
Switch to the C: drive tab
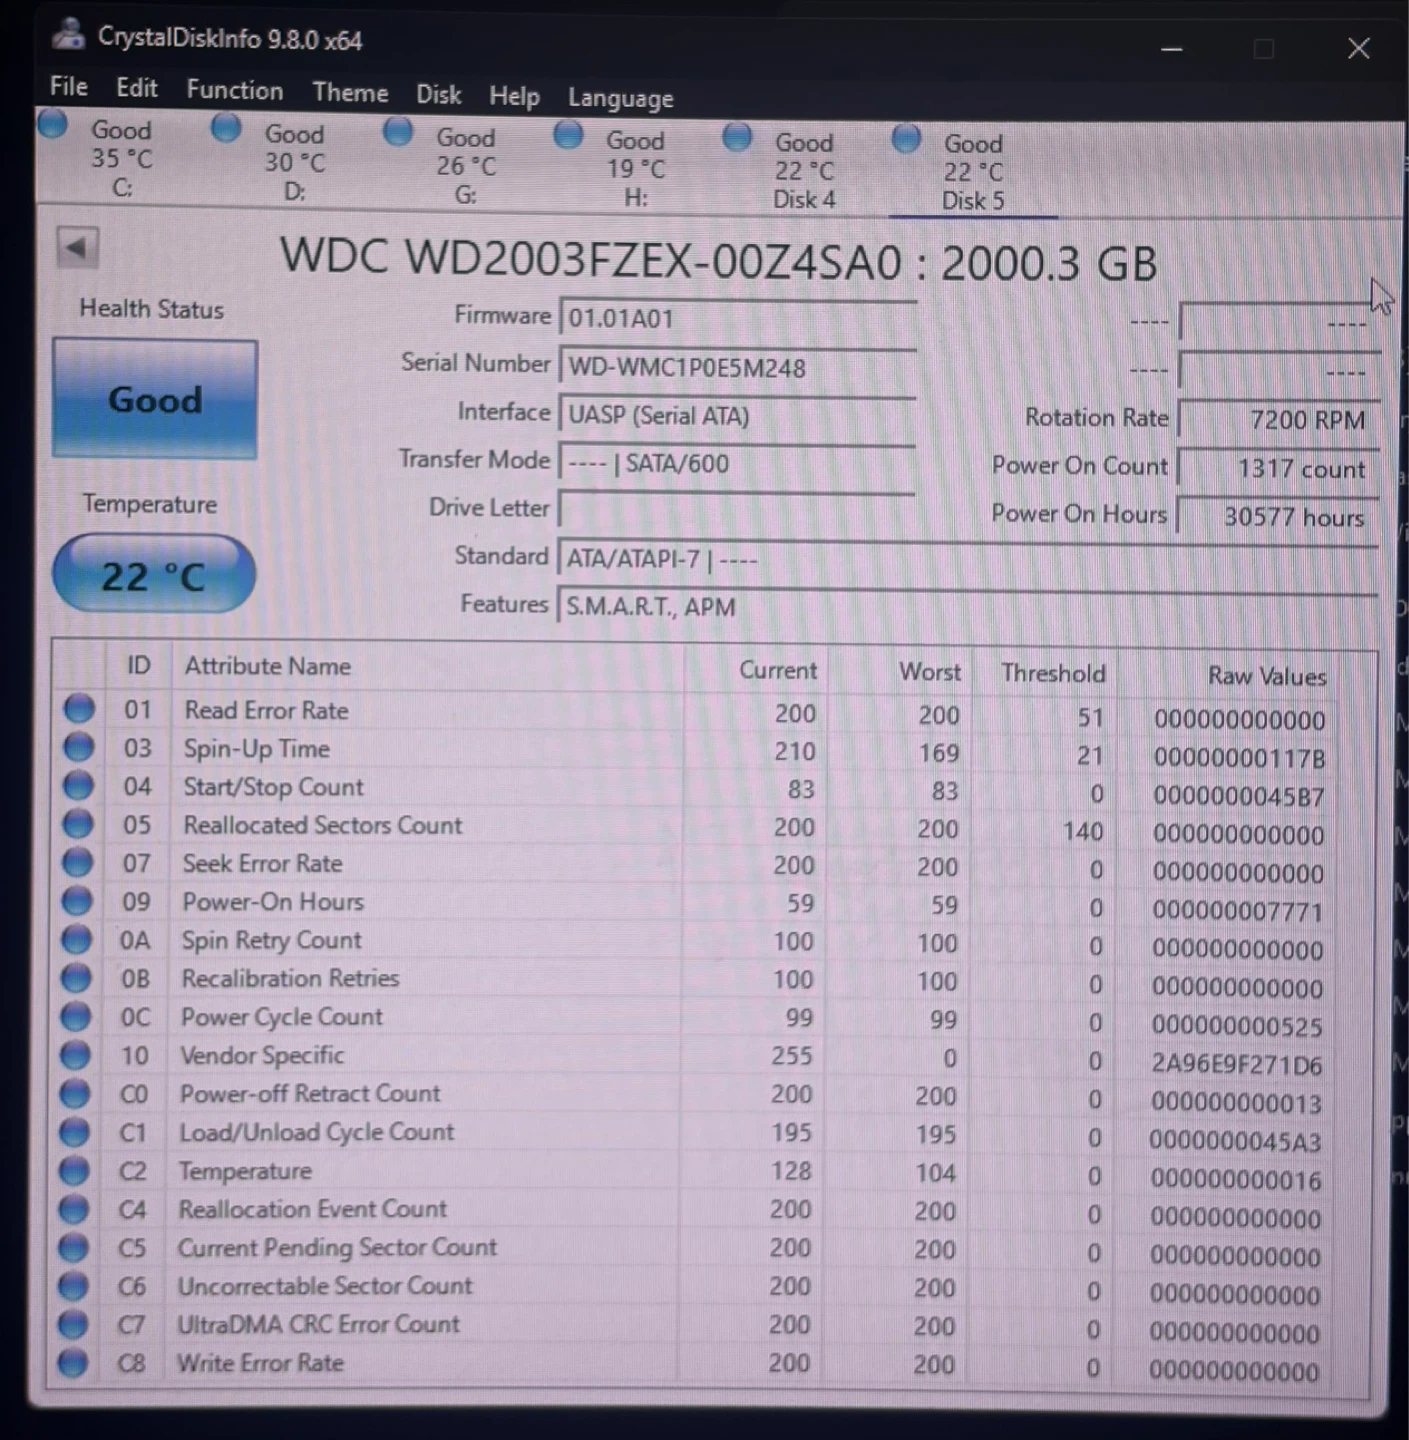[x=120, y=157]
